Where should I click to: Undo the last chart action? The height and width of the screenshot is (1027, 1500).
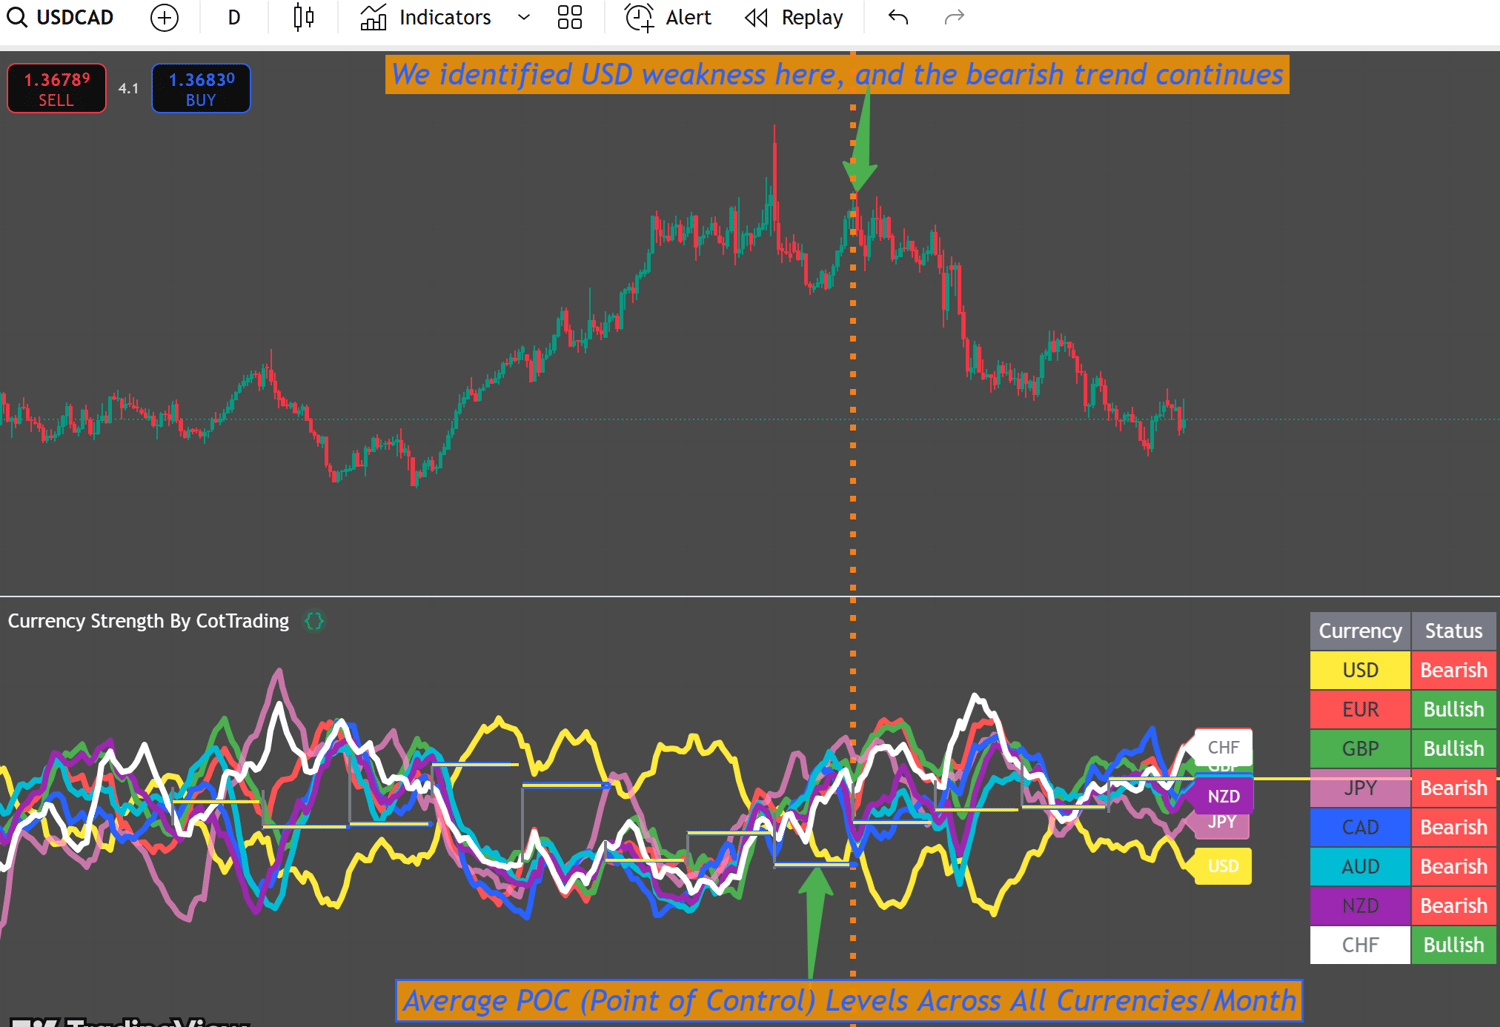898,18
